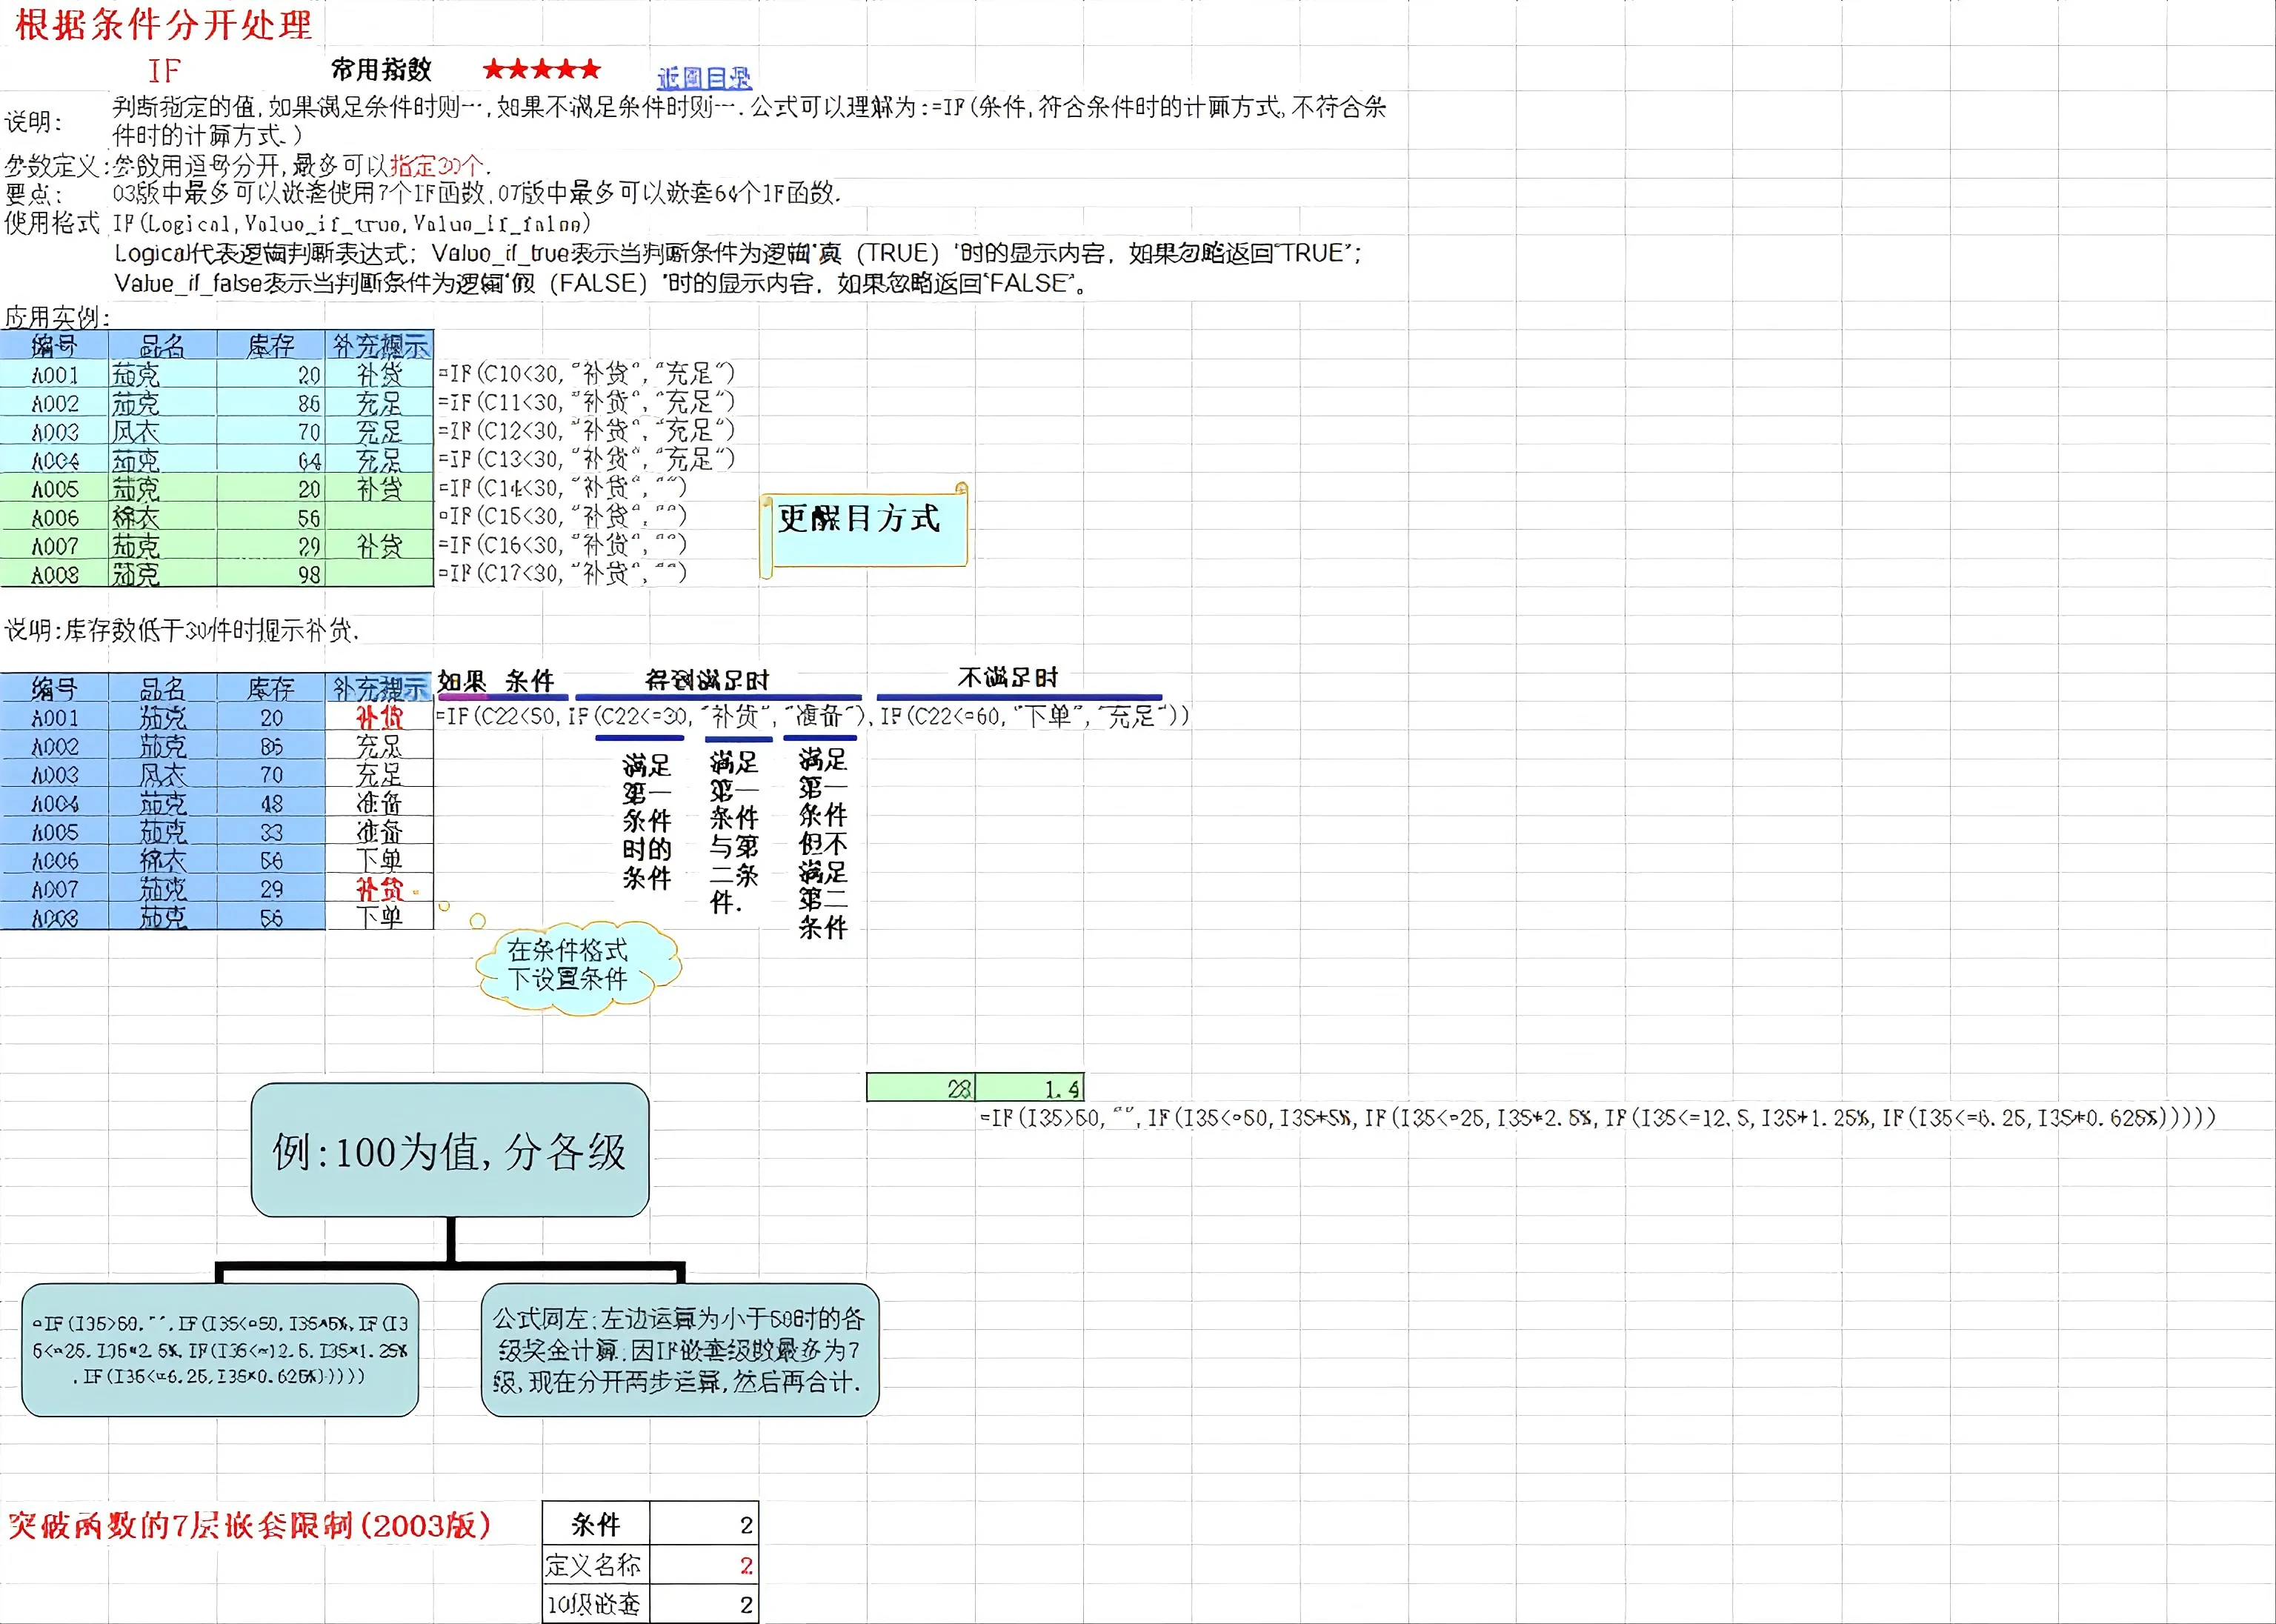Select the stock cell with value 85
Screen dimensions: 2276x1624
pos(271,746)
